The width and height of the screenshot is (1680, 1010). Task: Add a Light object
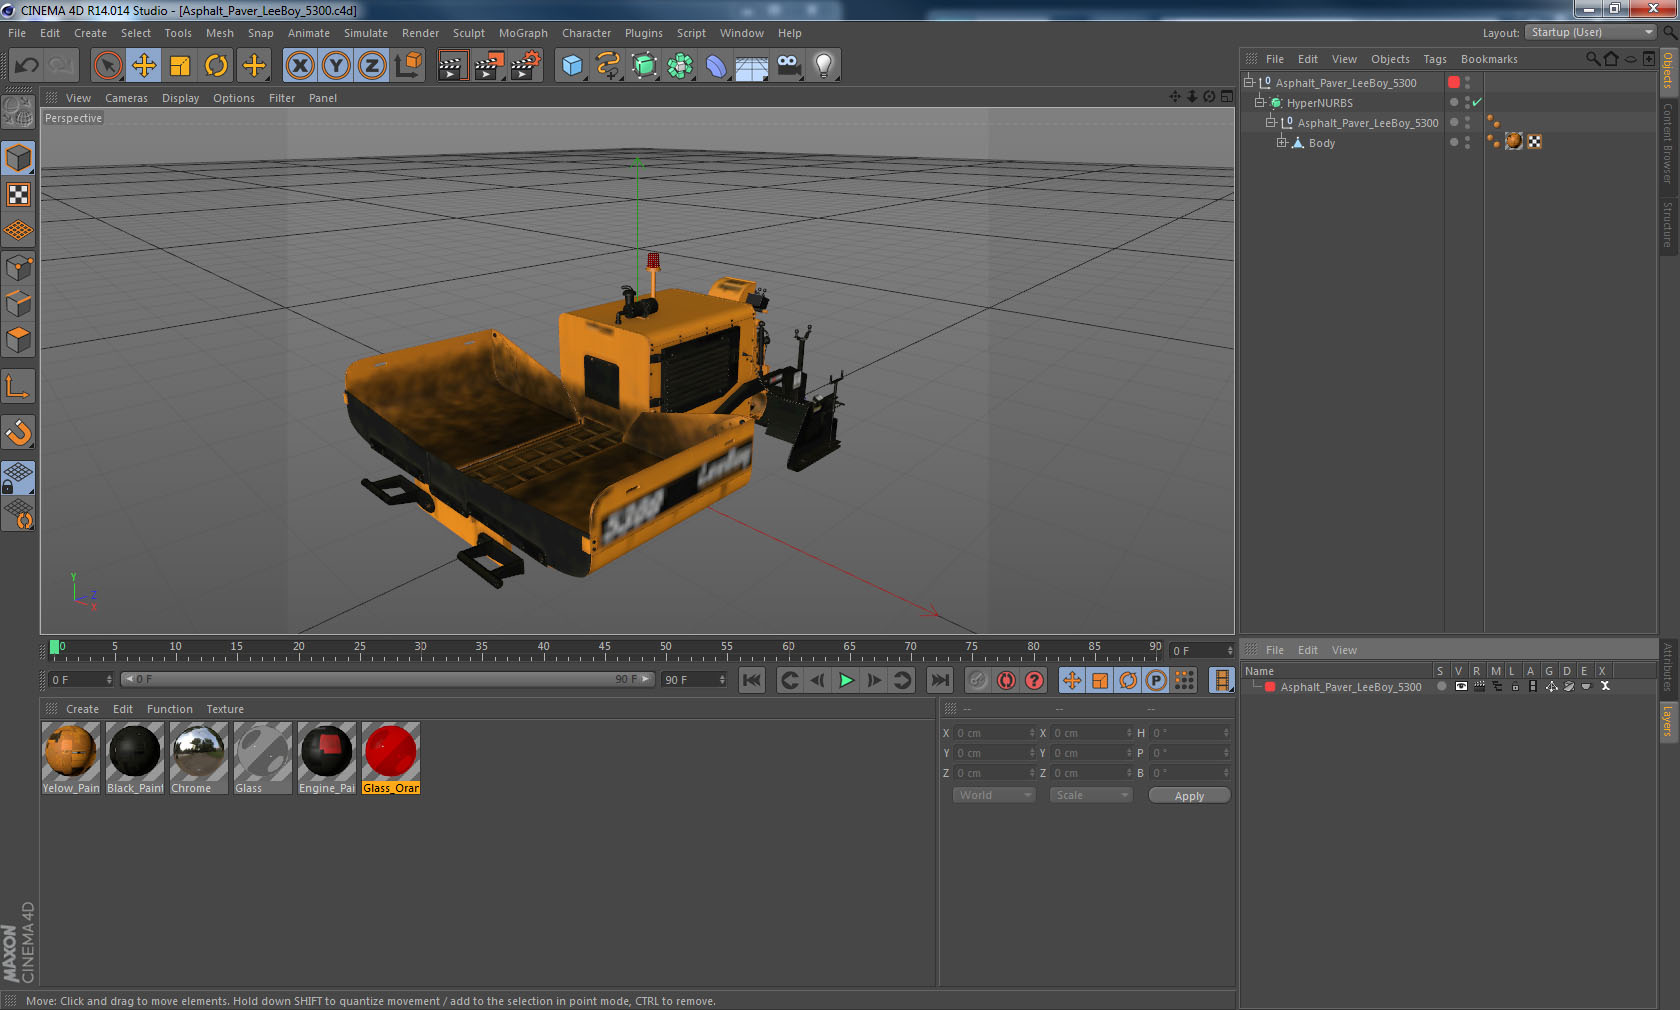[x=824, y=66]
